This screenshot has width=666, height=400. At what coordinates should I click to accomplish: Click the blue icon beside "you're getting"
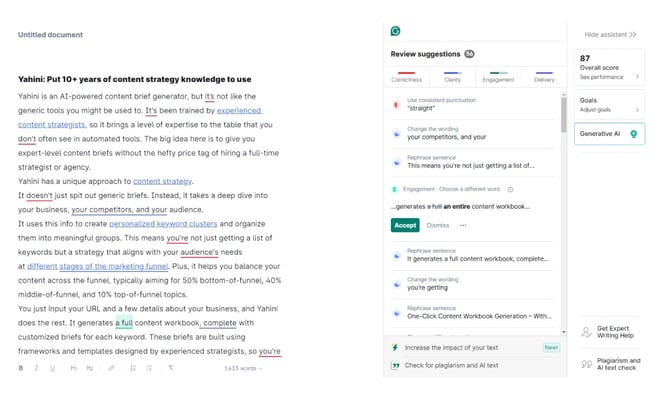tap(397, 285)
